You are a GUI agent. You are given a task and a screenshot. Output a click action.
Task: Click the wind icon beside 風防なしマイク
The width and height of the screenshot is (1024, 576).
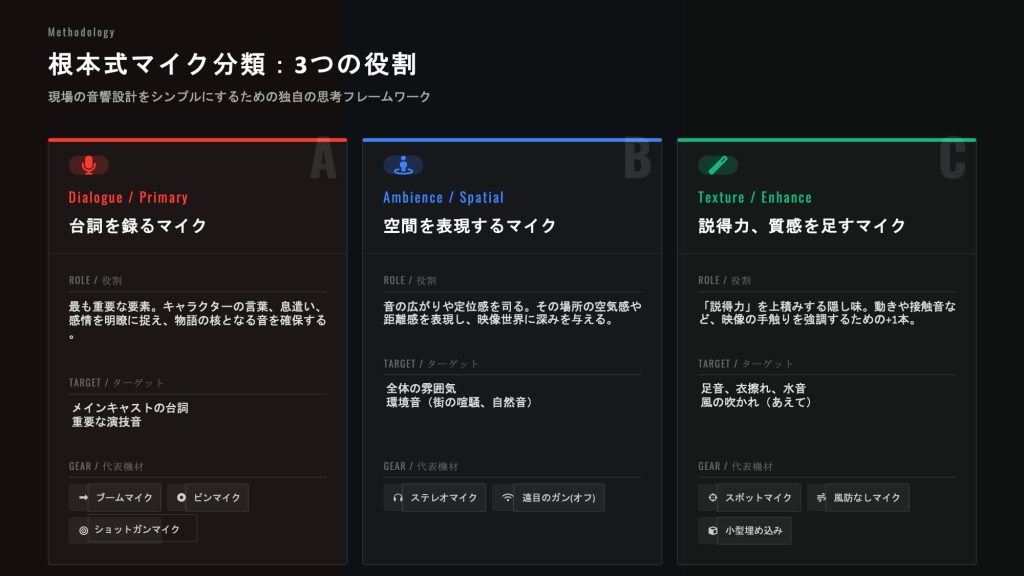point(821,497)
